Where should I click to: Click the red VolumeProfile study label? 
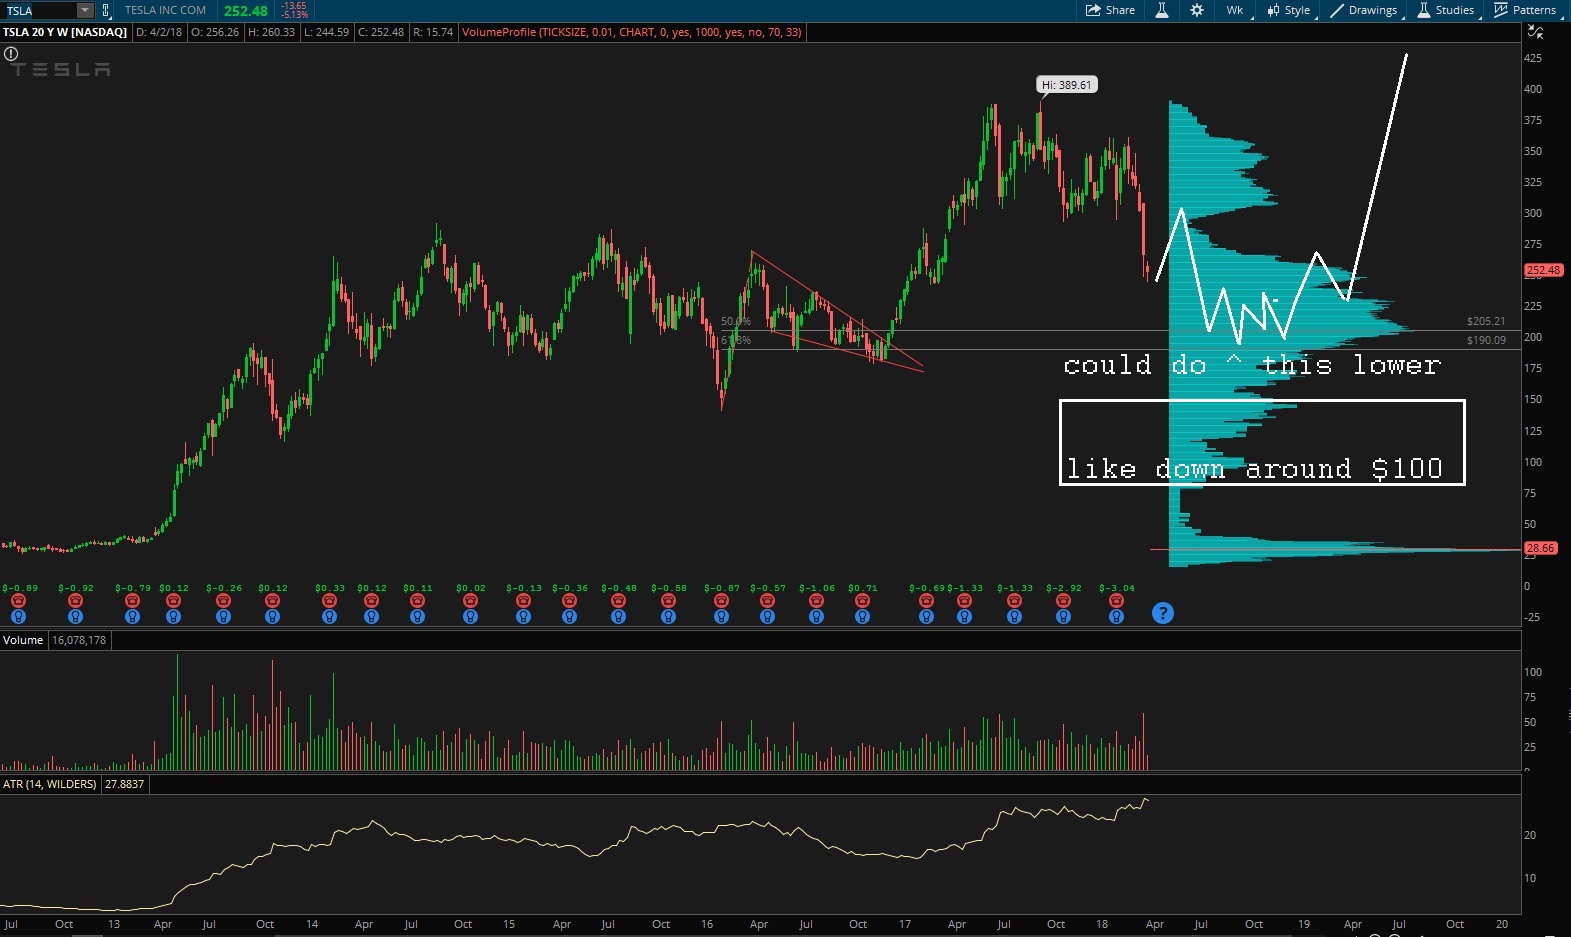click(x=632, y=32)
